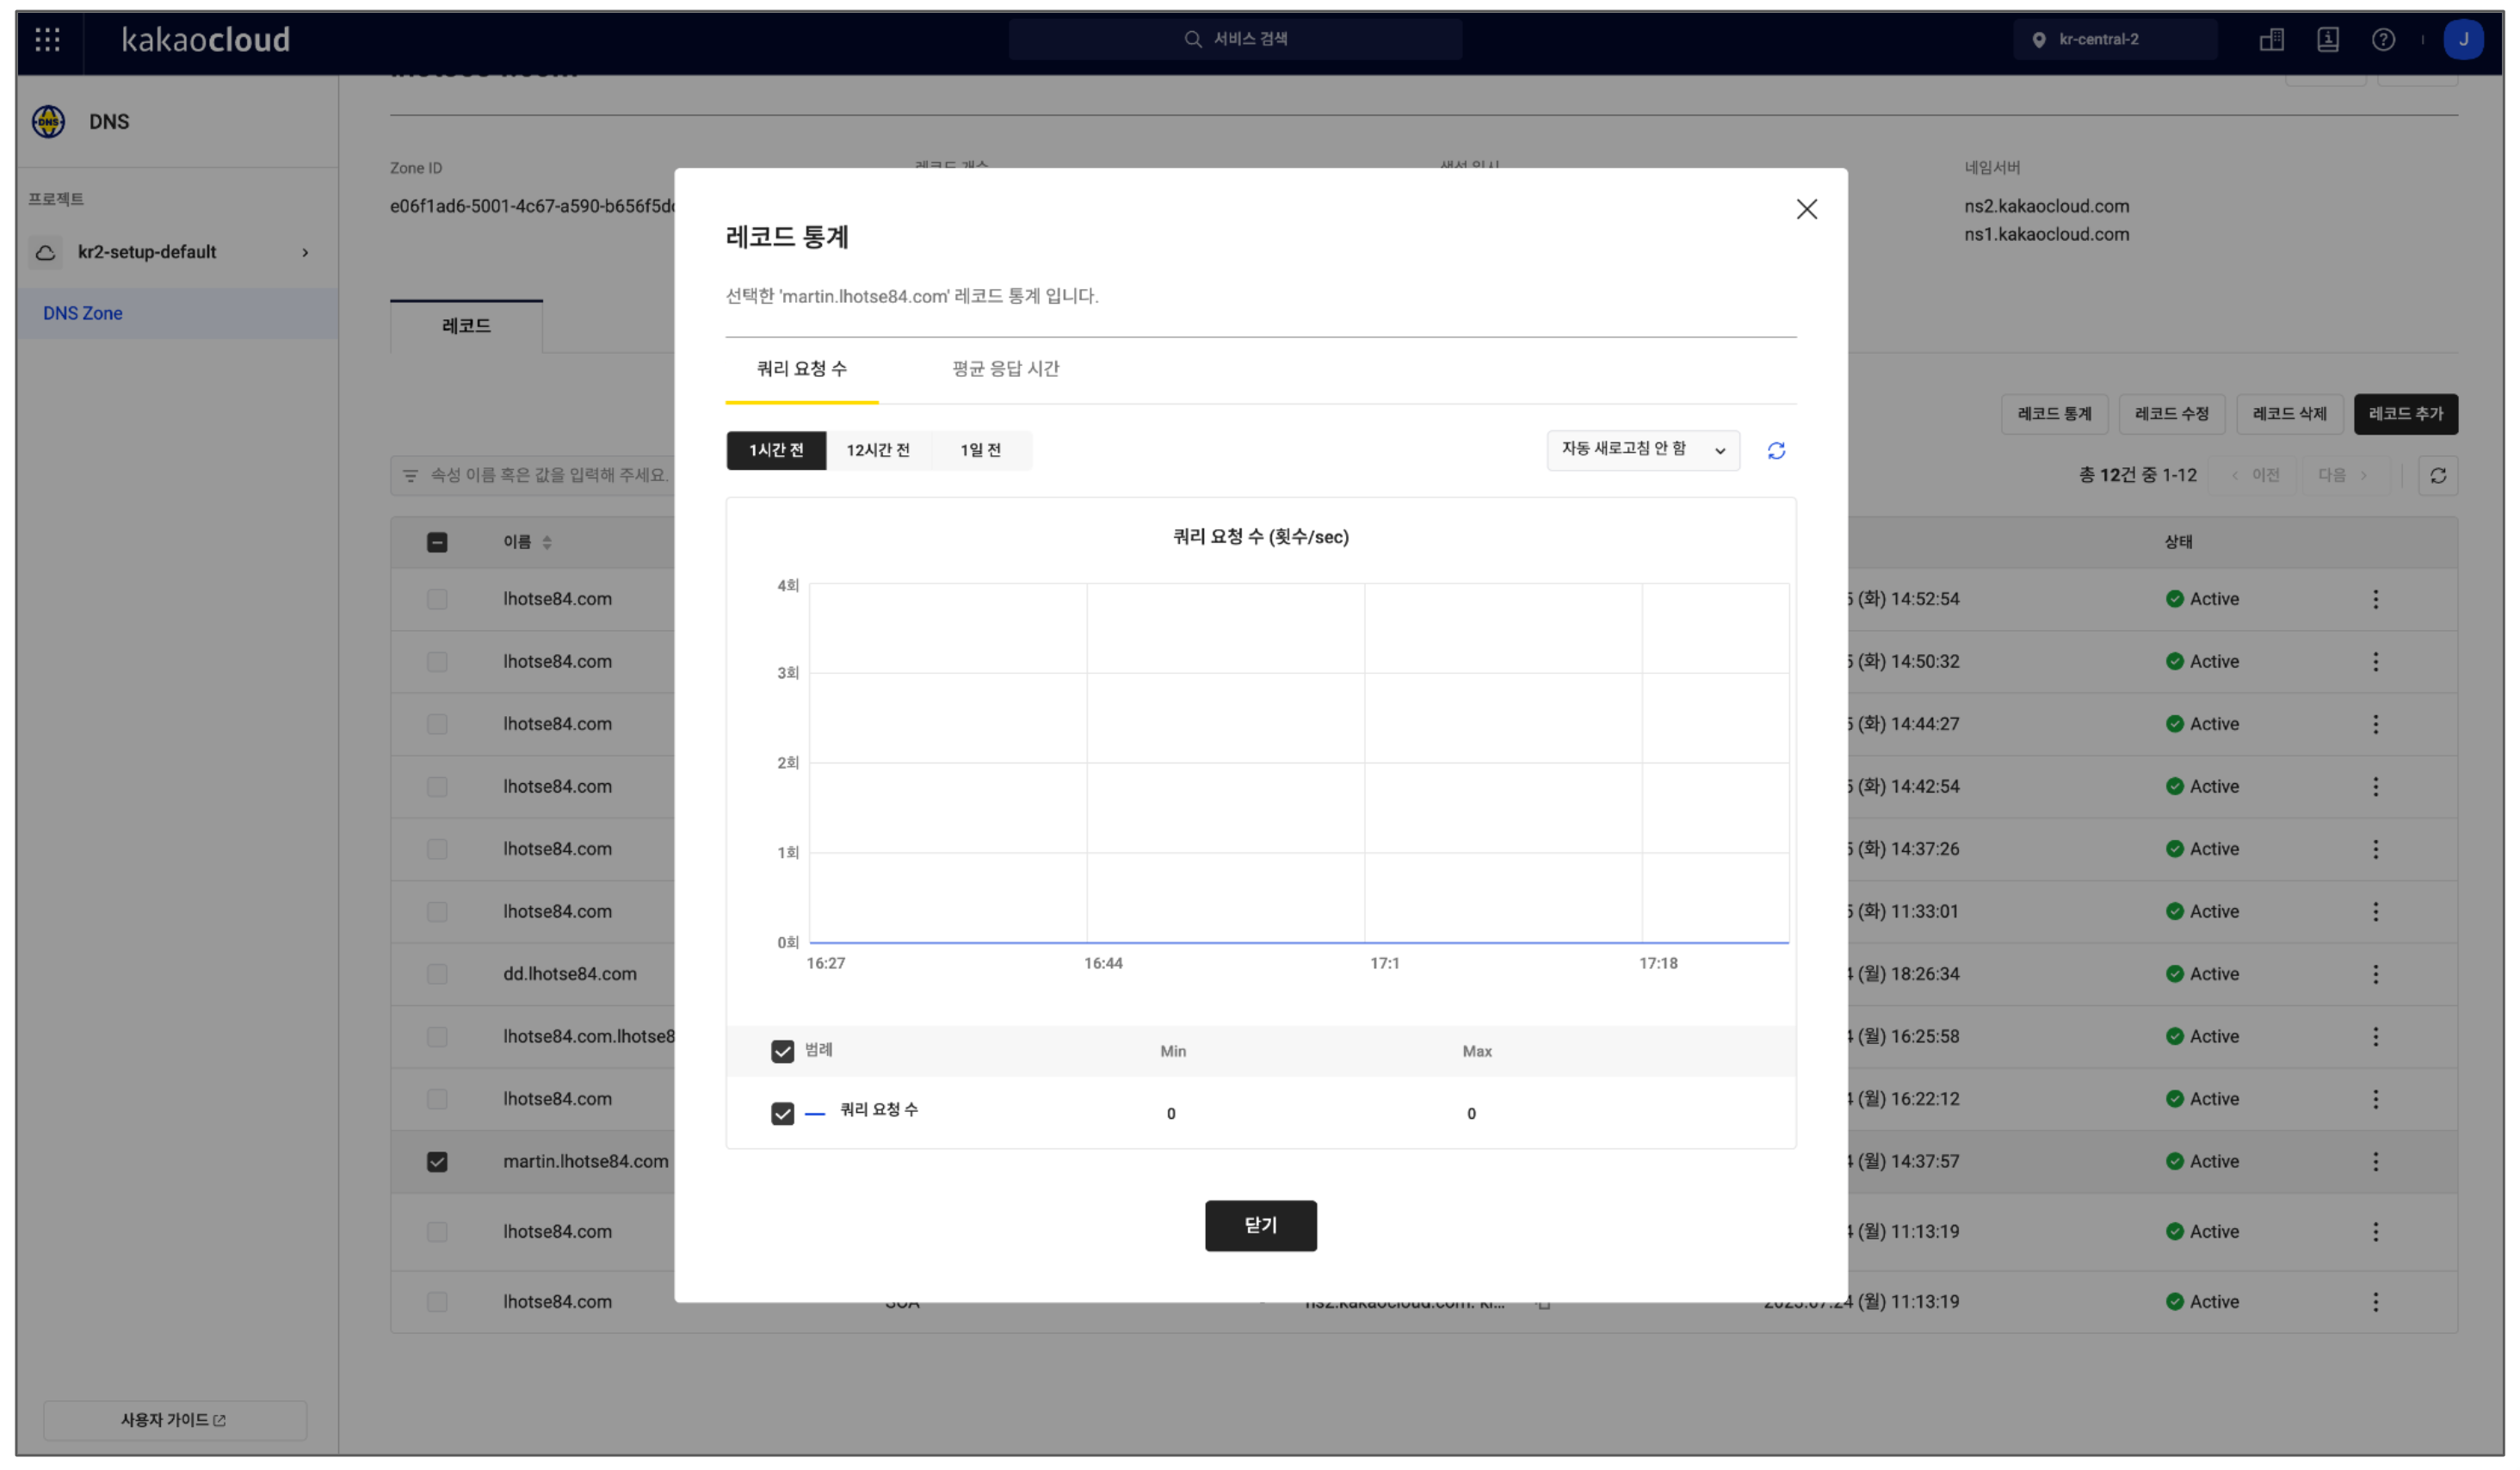The image size is (2520, 1470).
Task: Open the 레코드 tab
Action: click(466, 326)
